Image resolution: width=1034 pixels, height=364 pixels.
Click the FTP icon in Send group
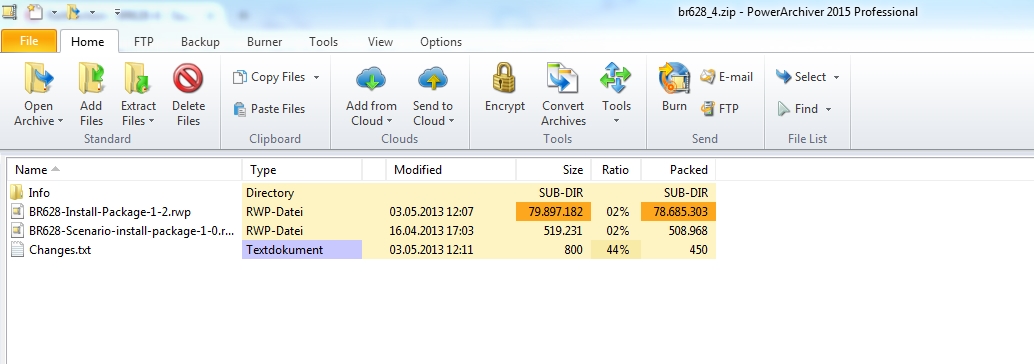point(708,109)
